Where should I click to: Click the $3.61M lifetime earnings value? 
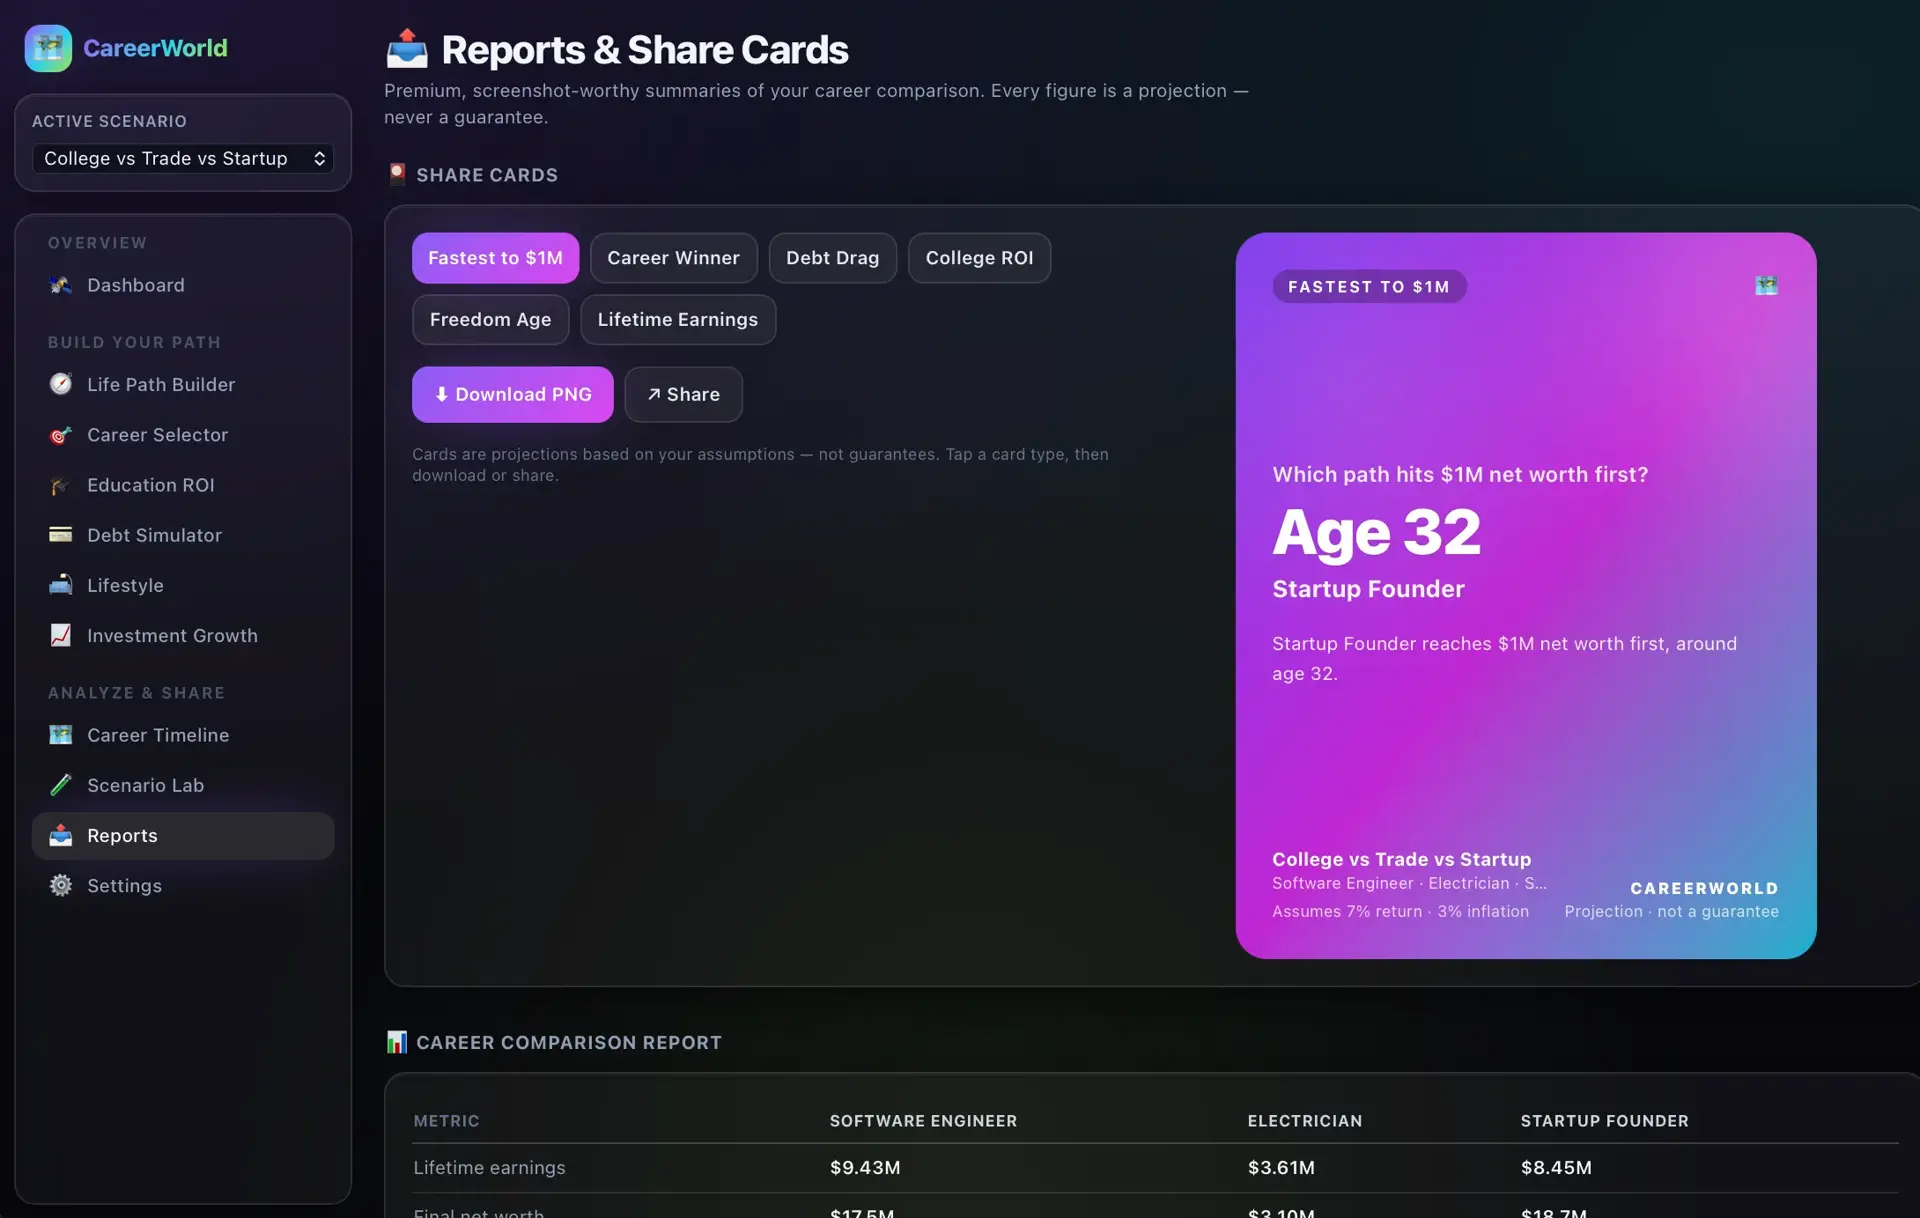1281,1168
